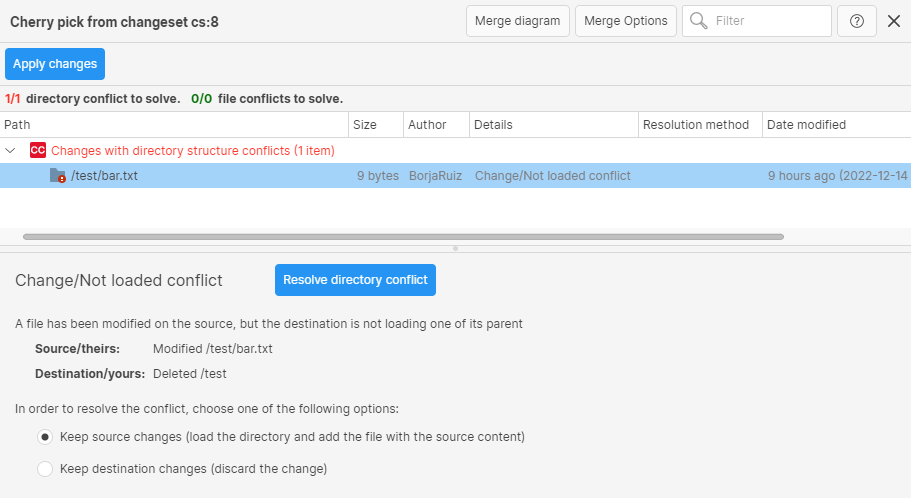Close the cherry pick window
Viewport: 911px width, 498px height.
pos(894,21)
